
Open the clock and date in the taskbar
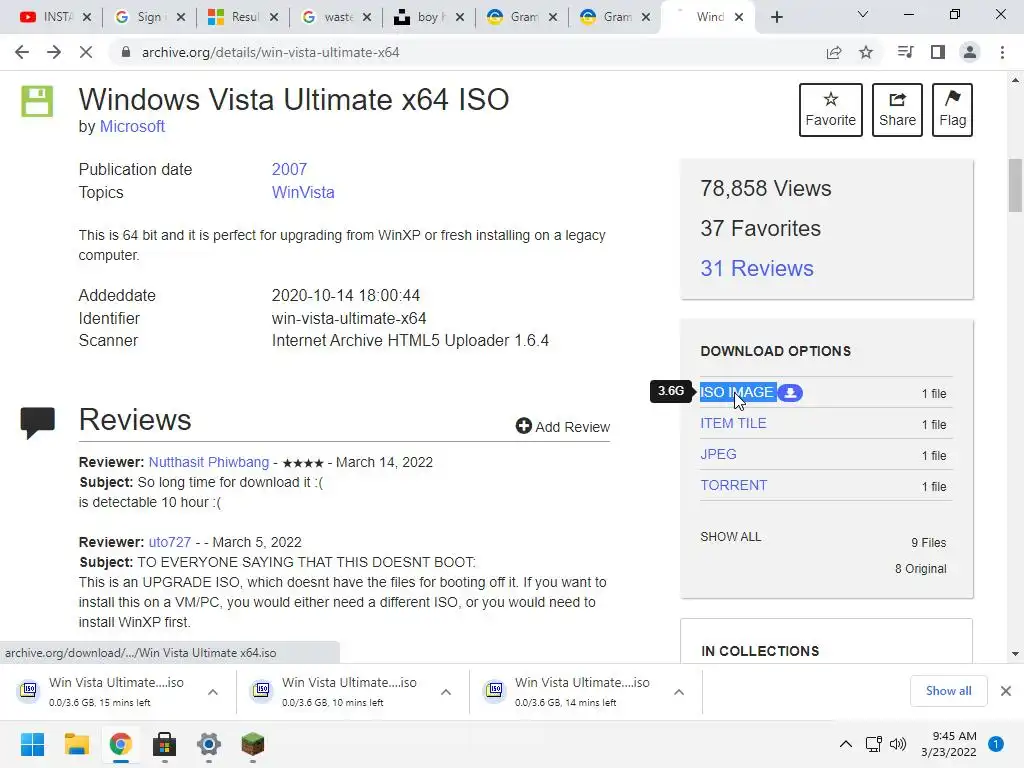coord(949,744)
